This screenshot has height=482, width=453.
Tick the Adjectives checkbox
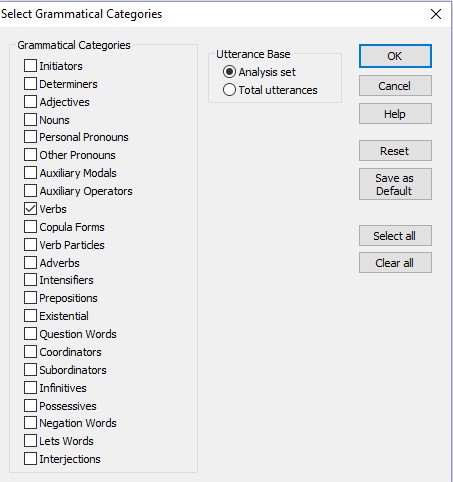(30, 102)
